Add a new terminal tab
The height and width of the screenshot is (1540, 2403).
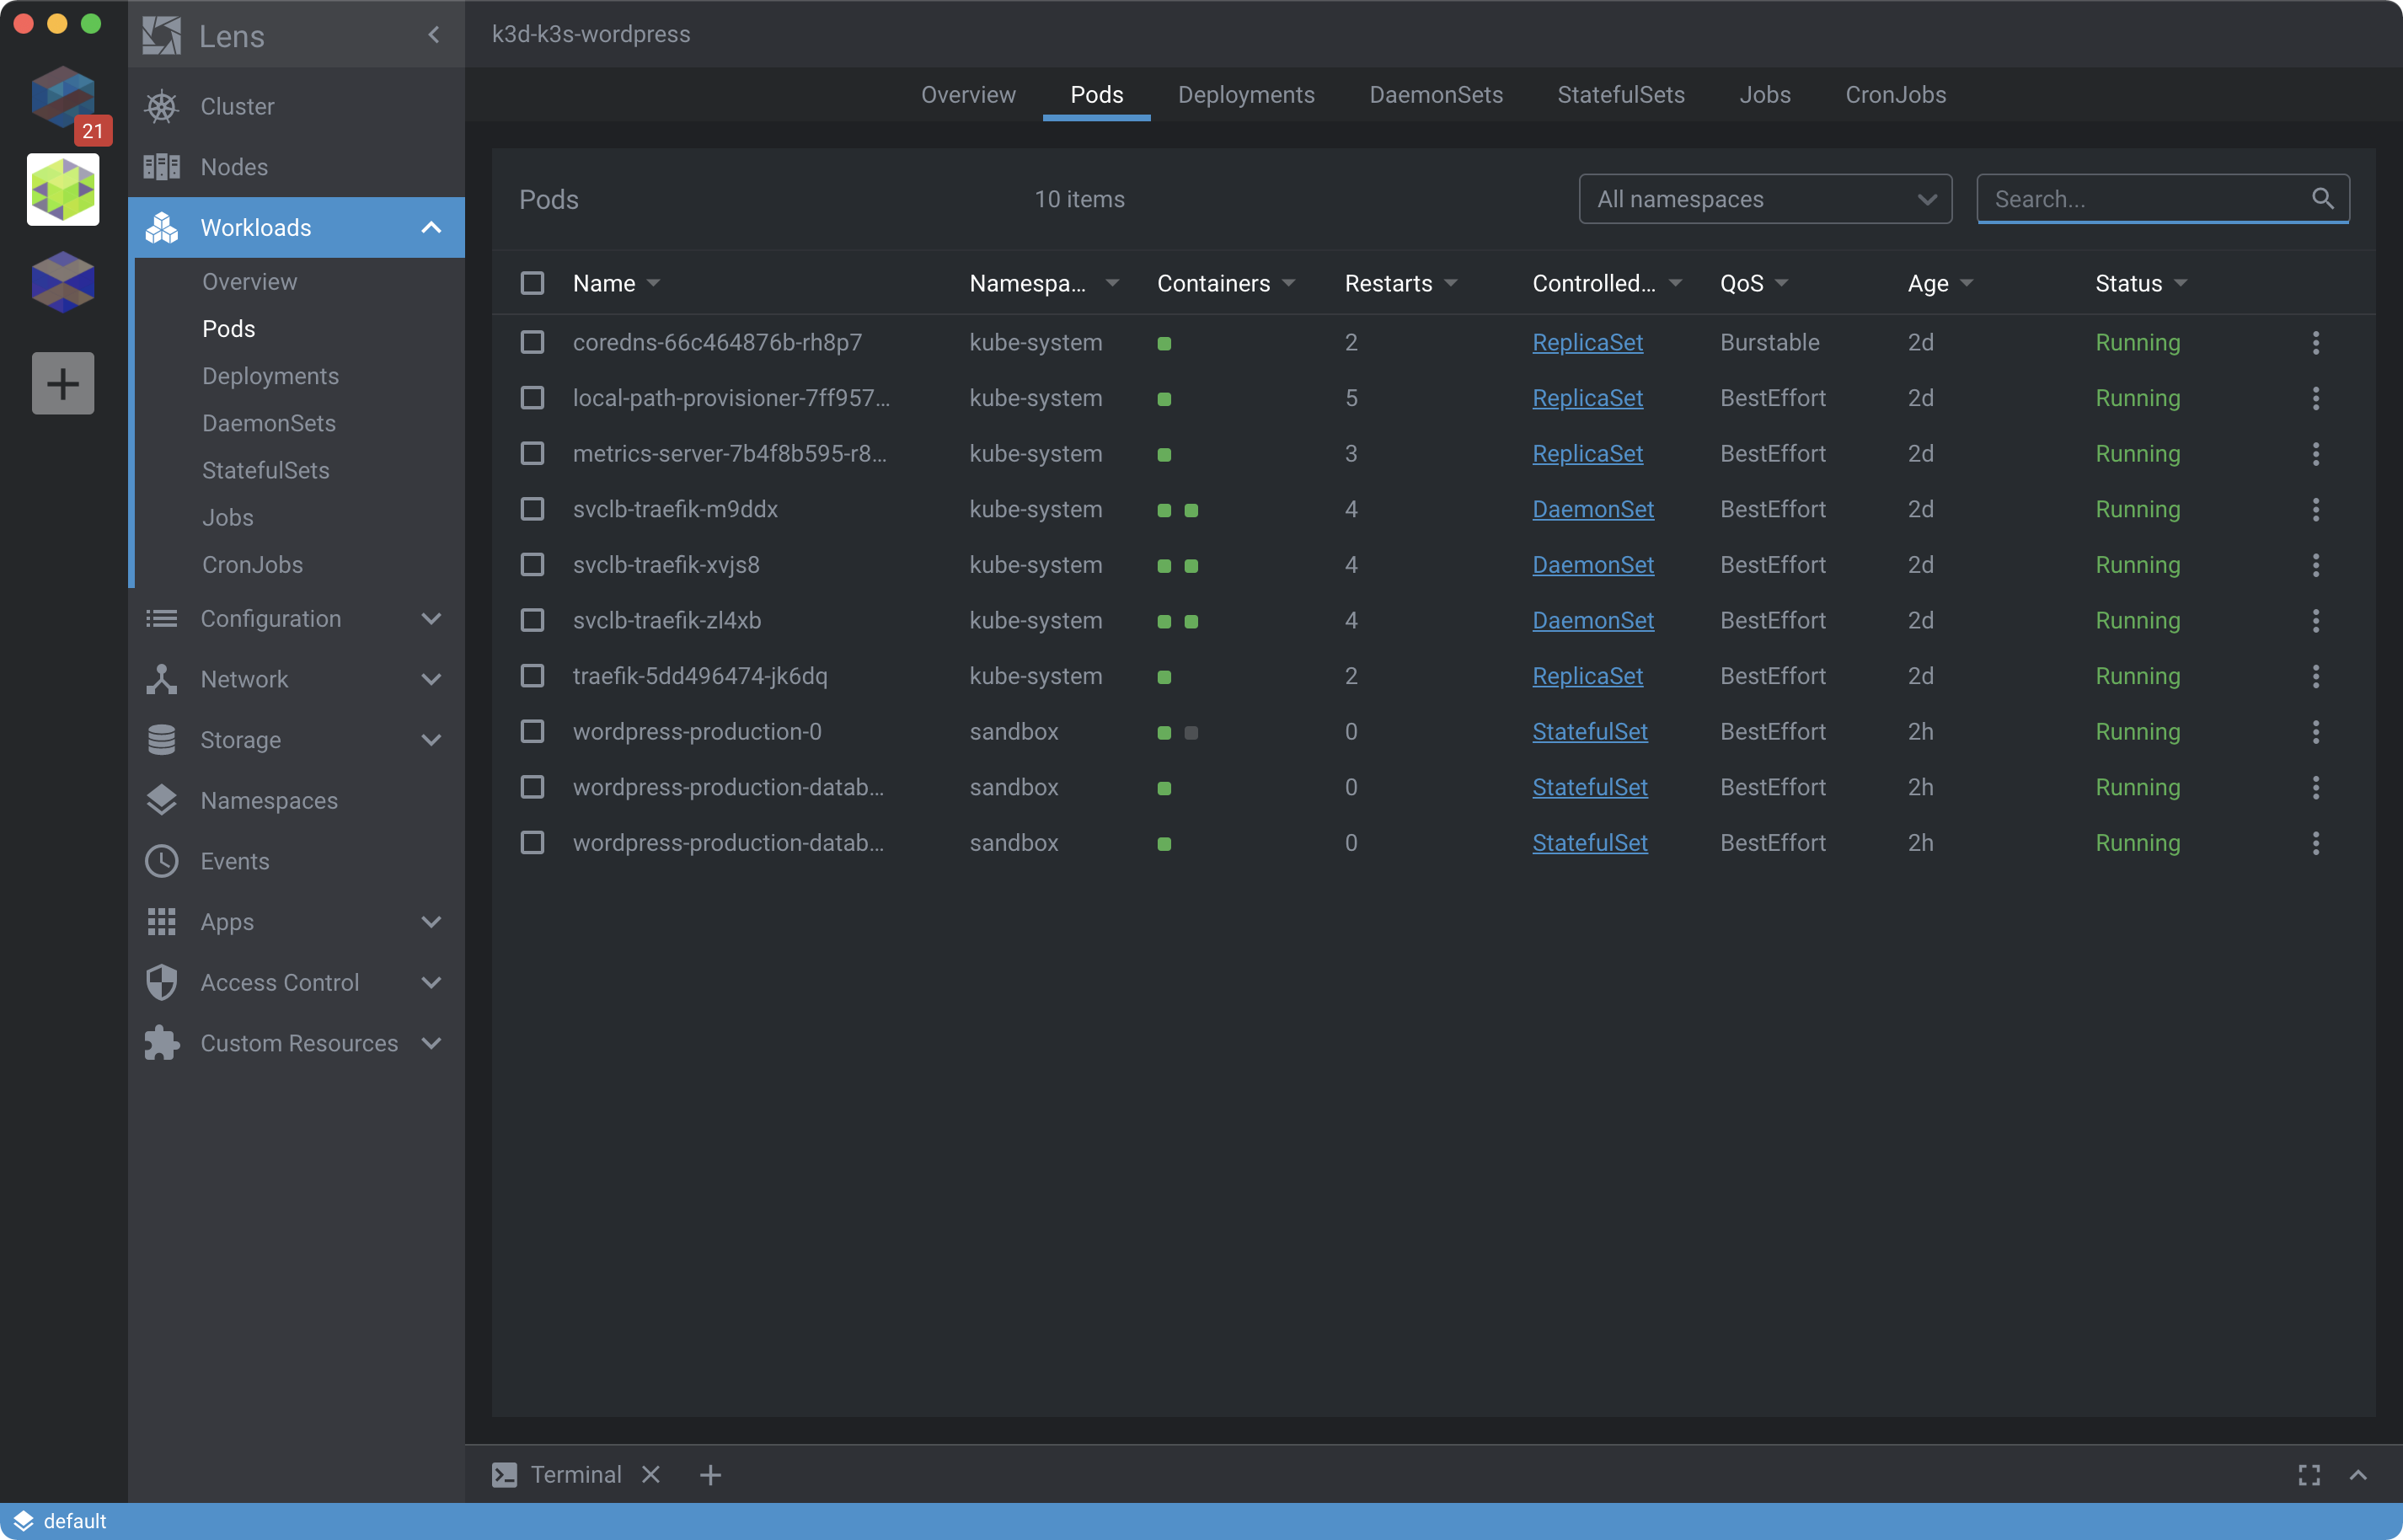click(x=710, y=1474)
